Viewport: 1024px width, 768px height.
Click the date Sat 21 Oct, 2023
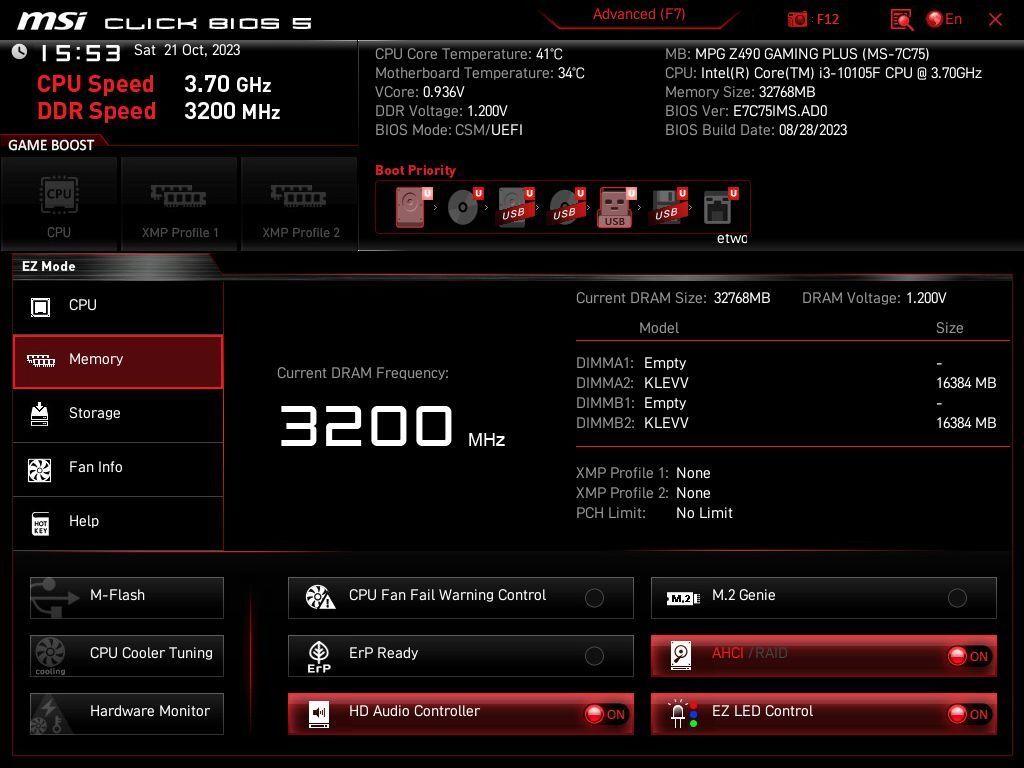click(187, 50)
